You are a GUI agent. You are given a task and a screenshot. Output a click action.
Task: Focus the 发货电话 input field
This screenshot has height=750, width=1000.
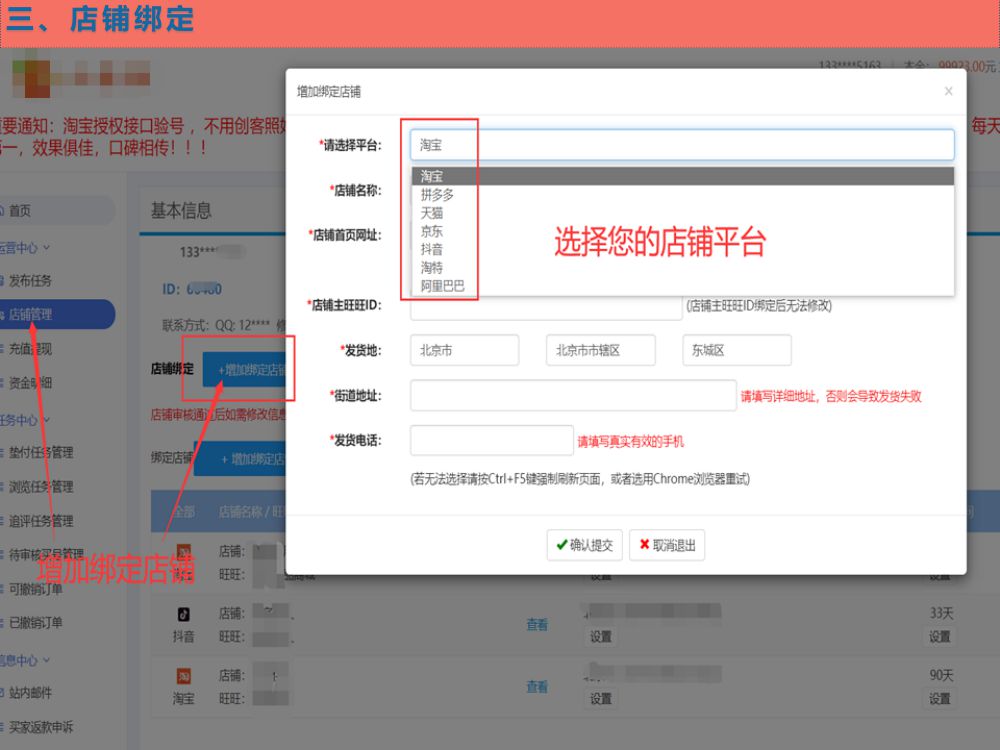pos(492,440)
